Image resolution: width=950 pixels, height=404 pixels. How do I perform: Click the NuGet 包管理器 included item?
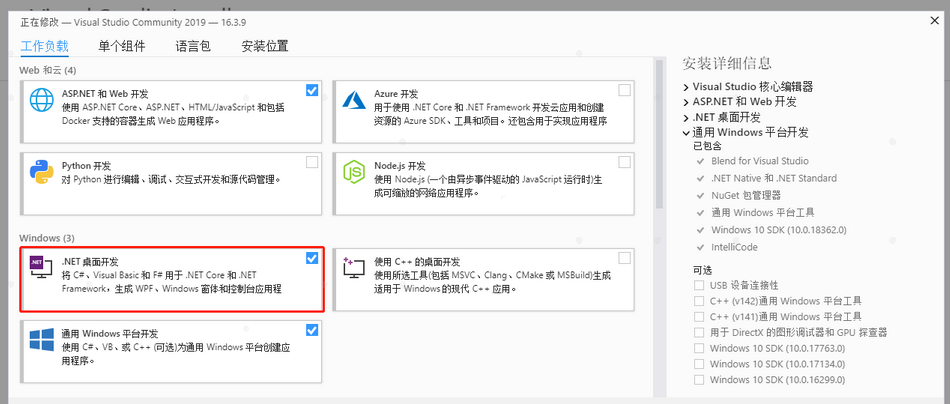tap(746, 195)
